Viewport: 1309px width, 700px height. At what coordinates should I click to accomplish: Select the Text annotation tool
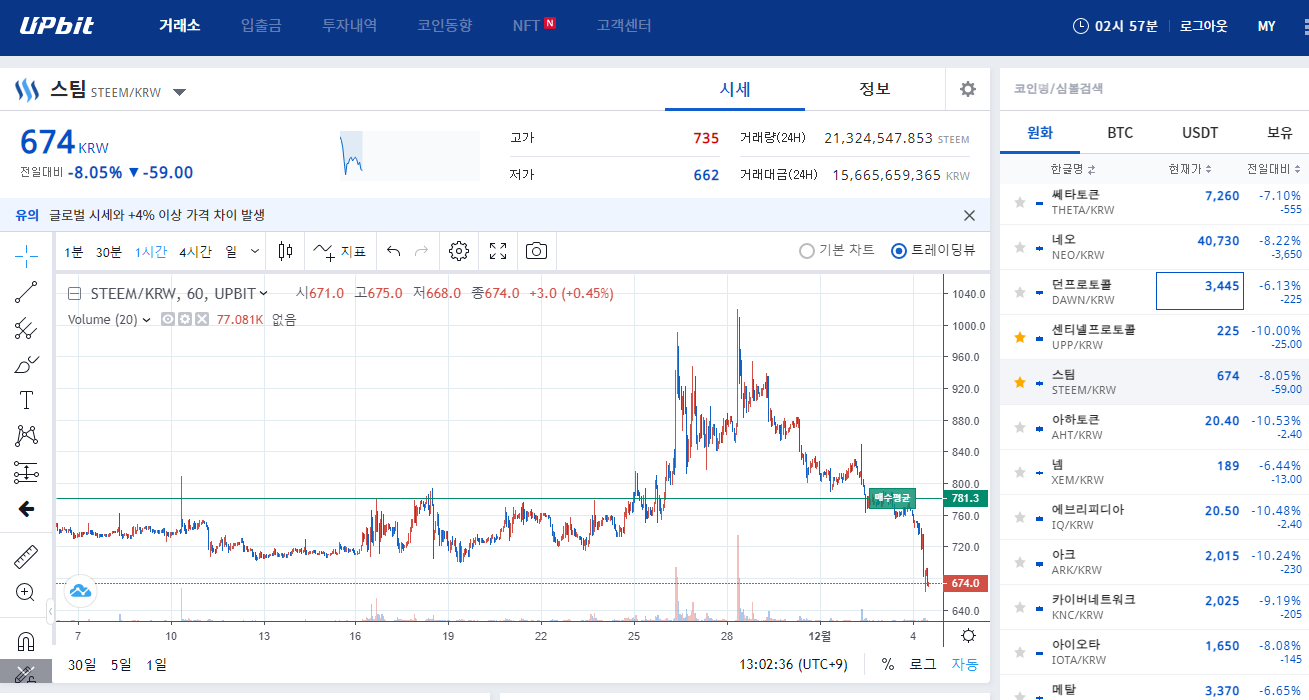pyautogui.click(x=26, y=400)
